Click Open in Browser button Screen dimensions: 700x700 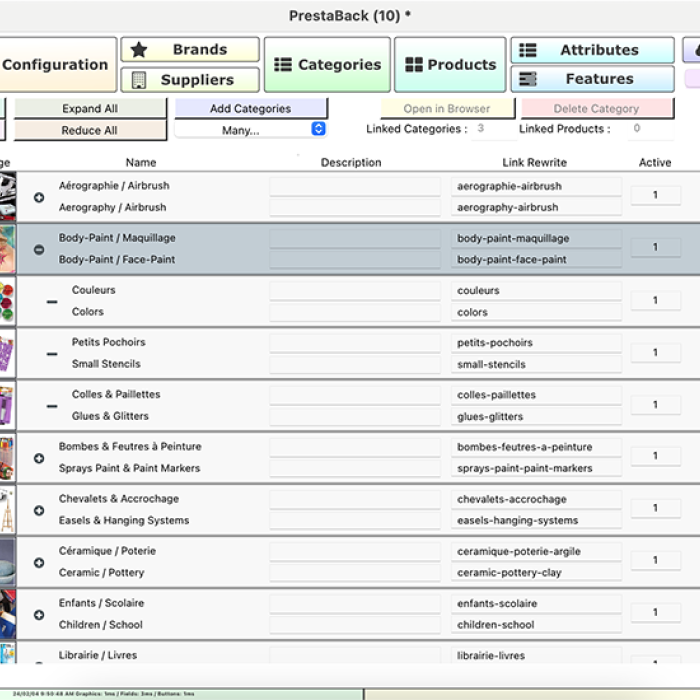447,108
